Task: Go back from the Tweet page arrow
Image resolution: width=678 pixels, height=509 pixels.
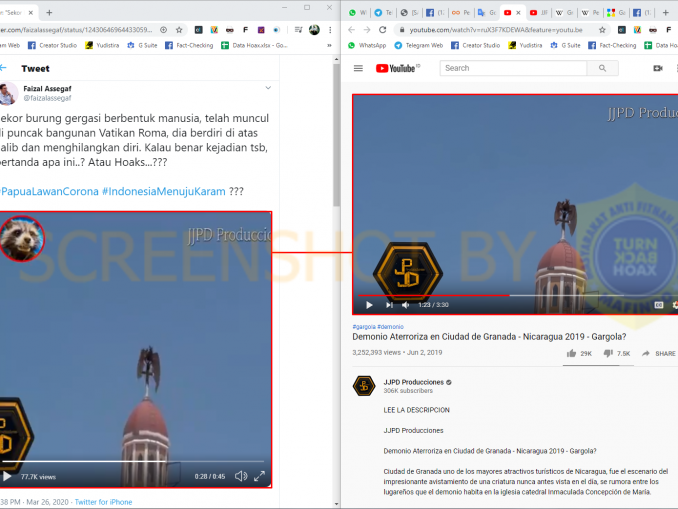Action: click(x=3, y=68)
